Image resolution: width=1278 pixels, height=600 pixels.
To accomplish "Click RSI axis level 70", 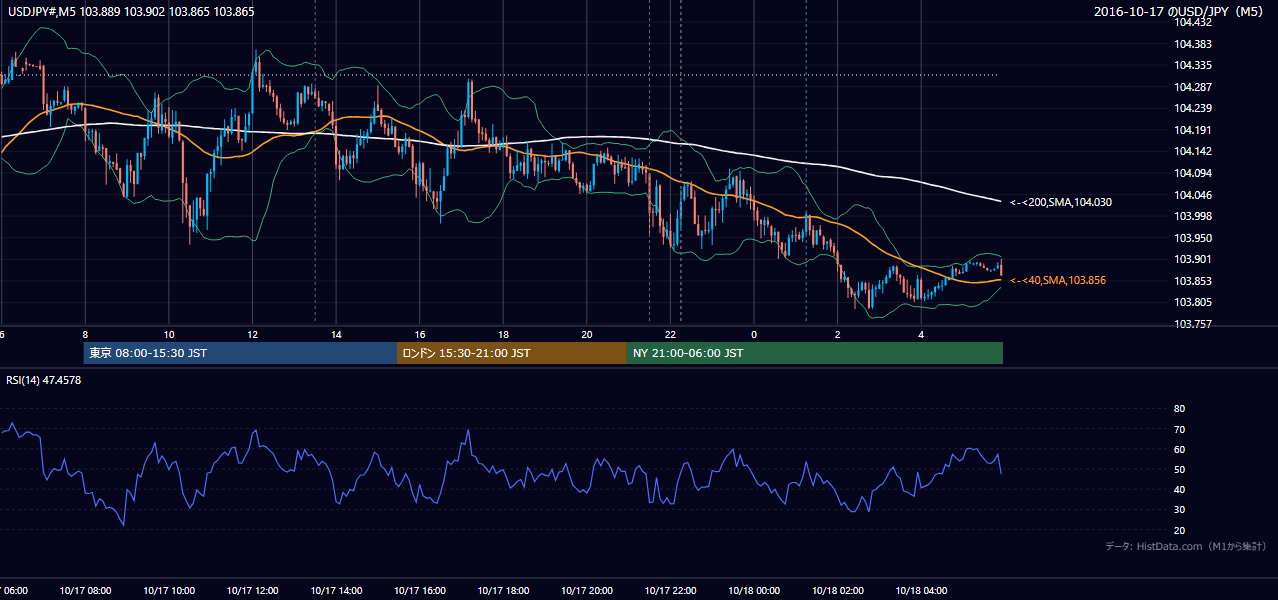I will click(1179, 429).
